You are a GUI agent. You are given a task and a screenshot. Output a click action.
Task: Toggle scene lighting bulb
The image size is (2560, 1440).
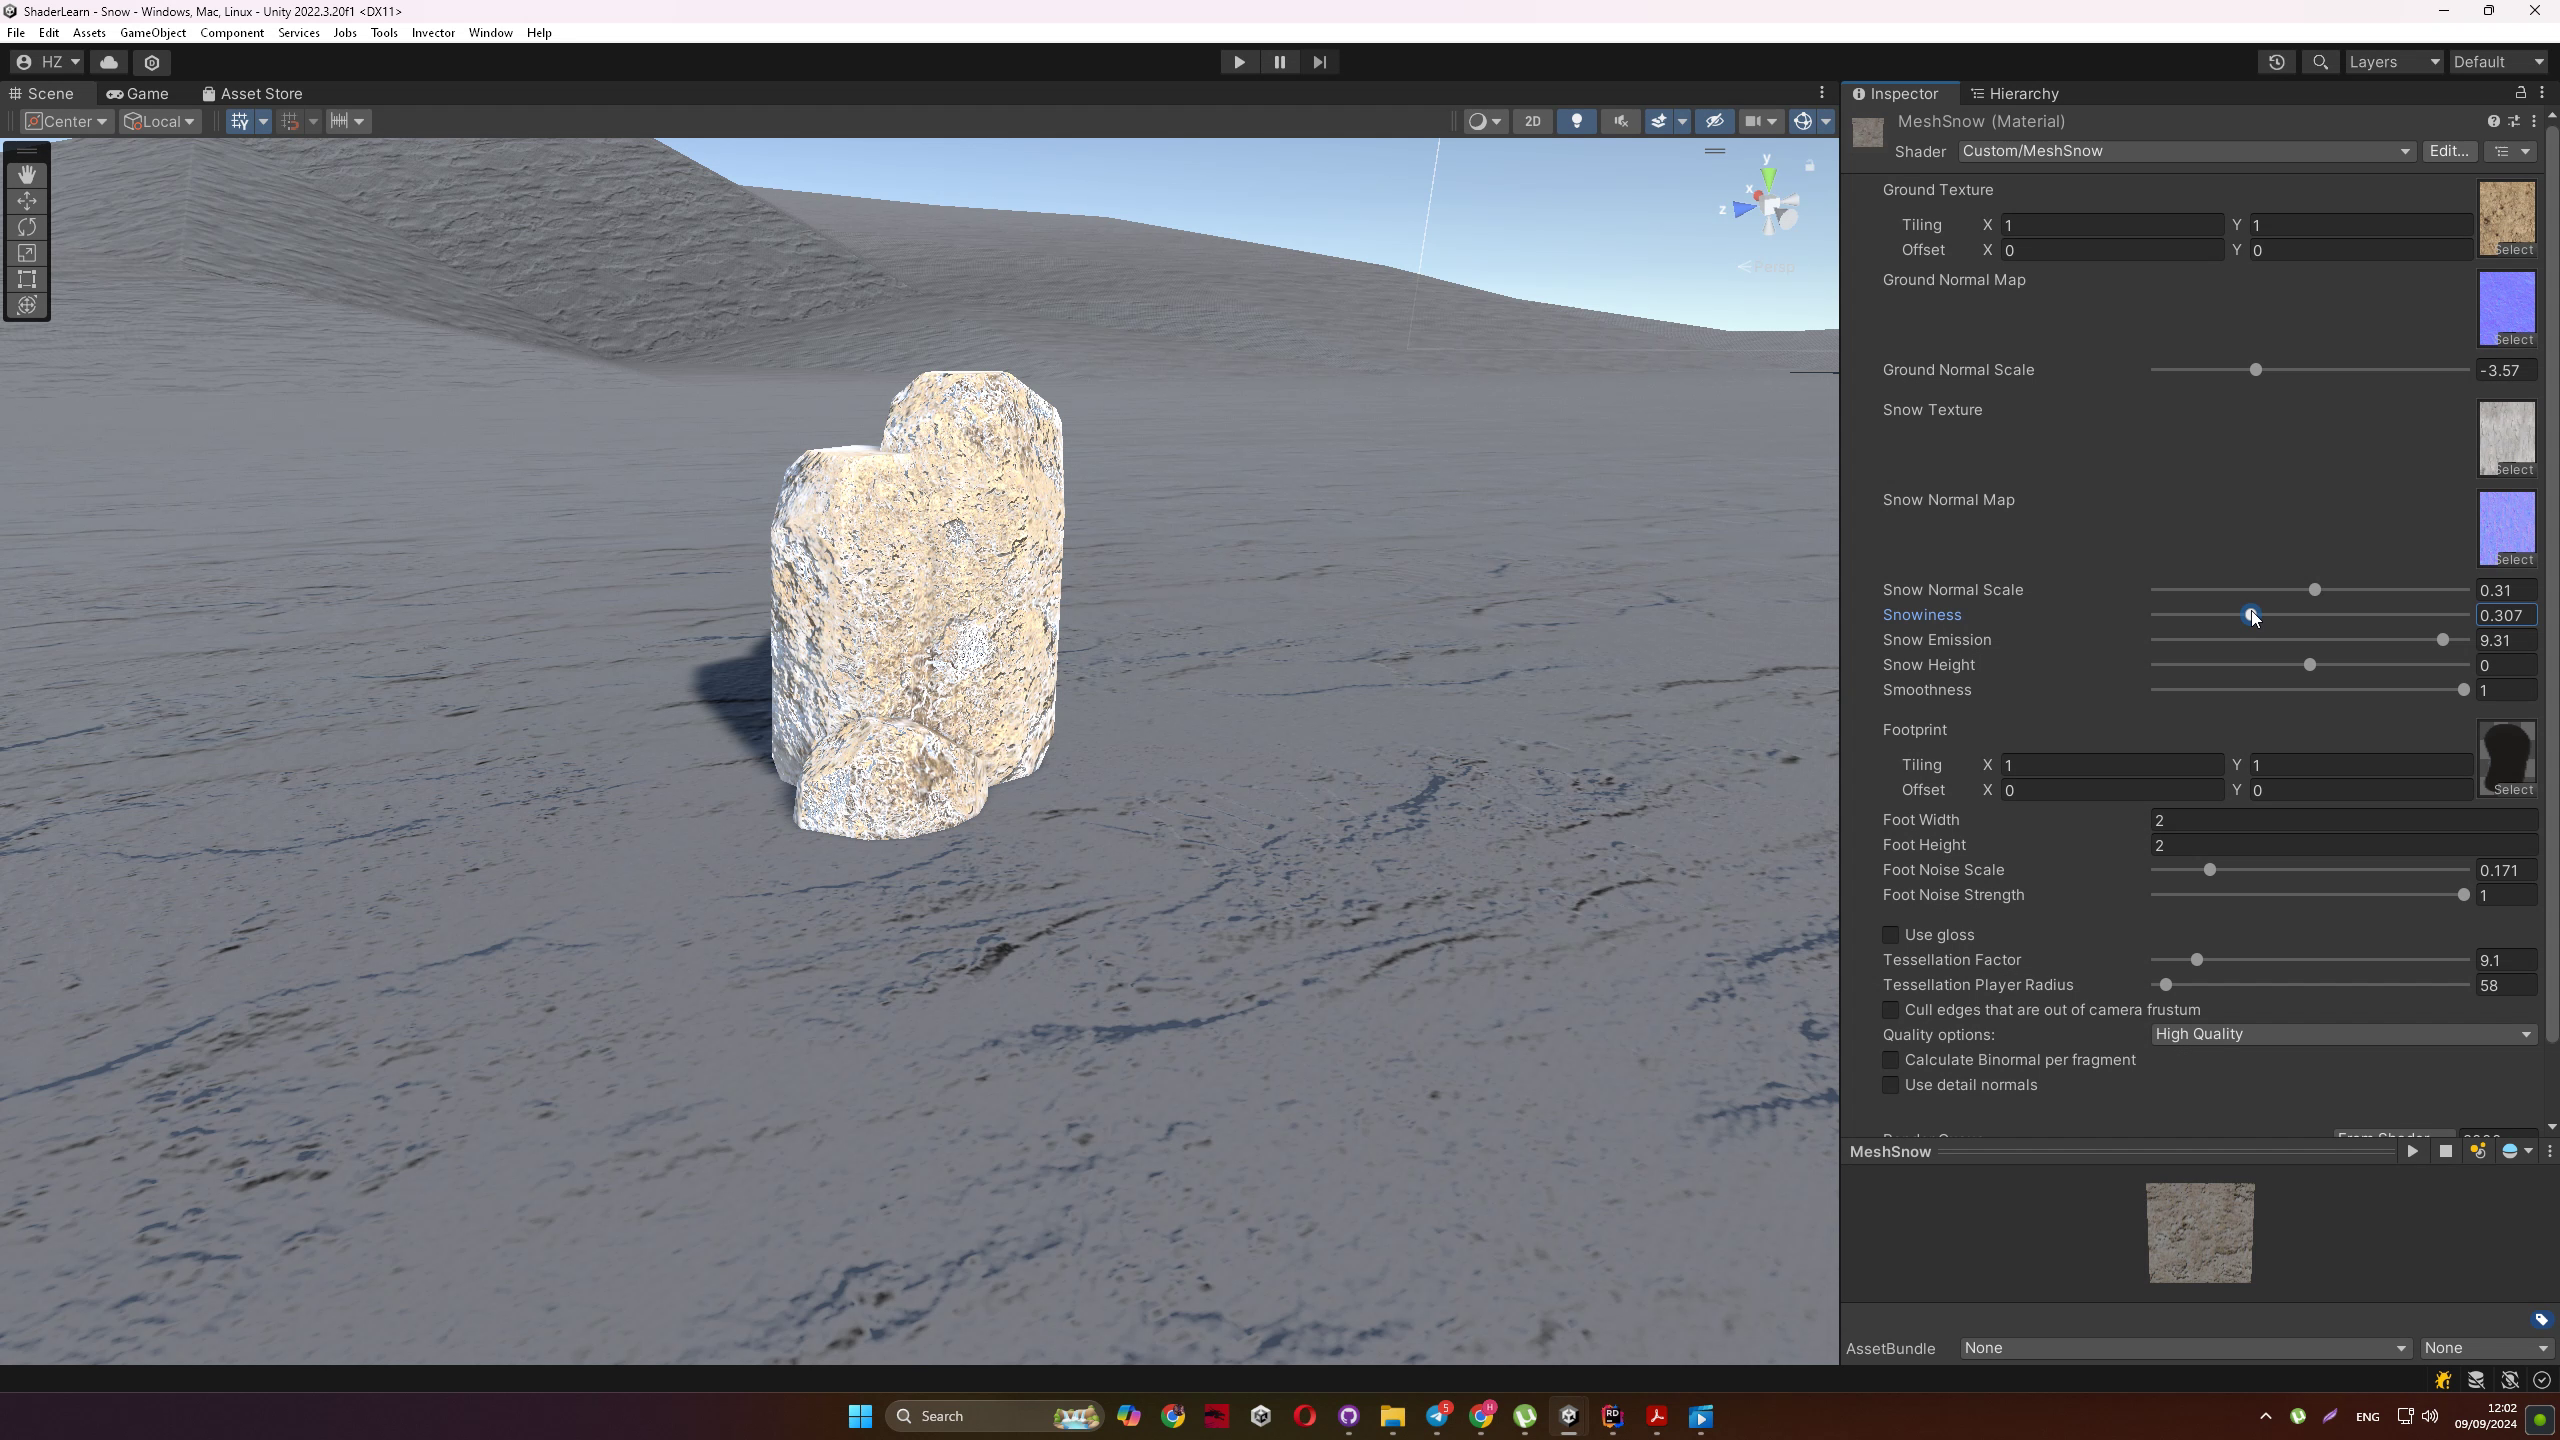click(1577, 121)
